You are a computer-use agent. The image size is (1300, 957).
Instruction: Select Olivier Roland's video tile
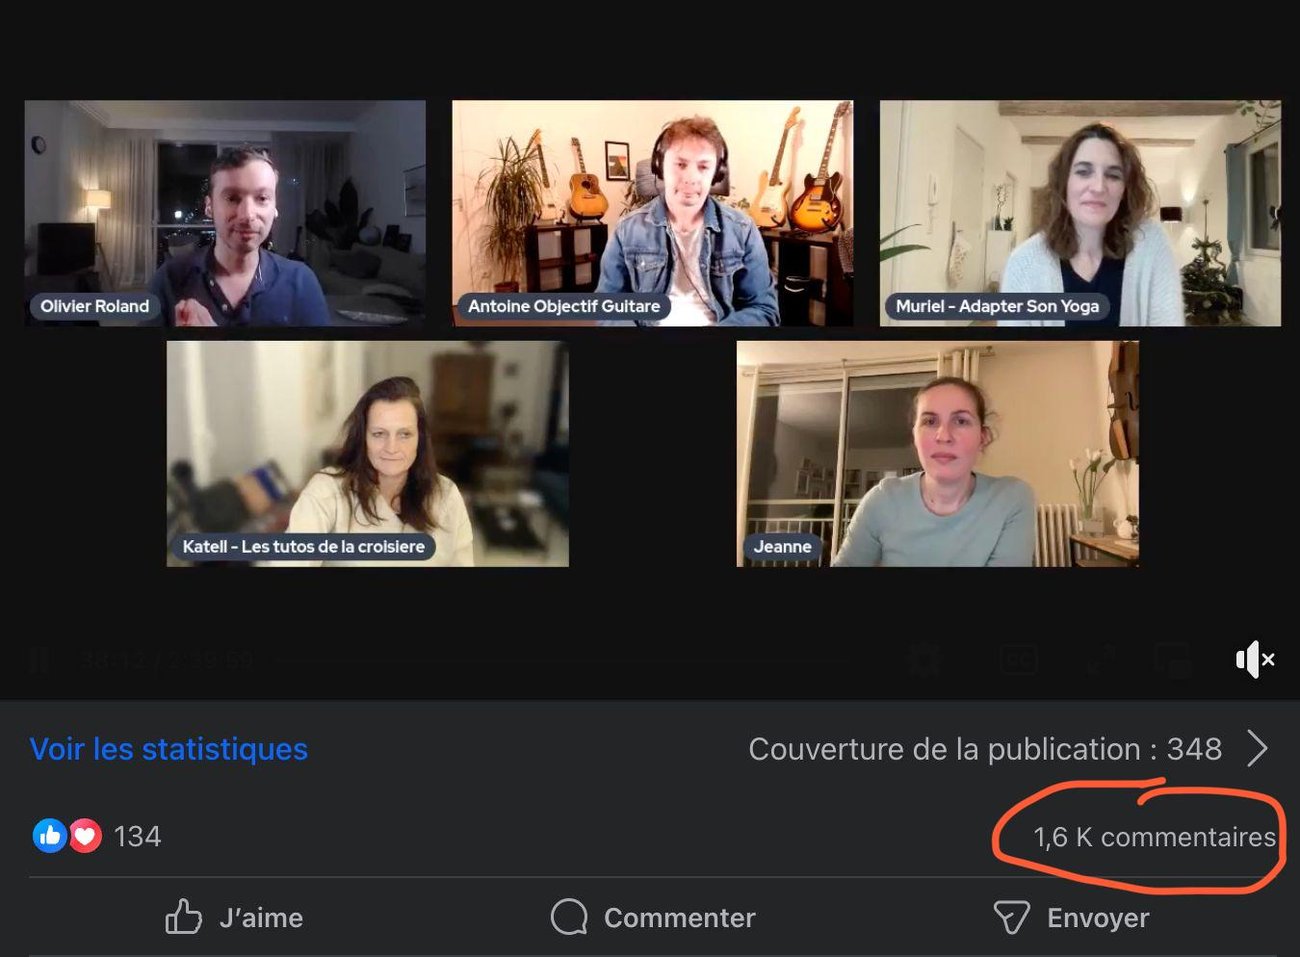coord(225,213)
